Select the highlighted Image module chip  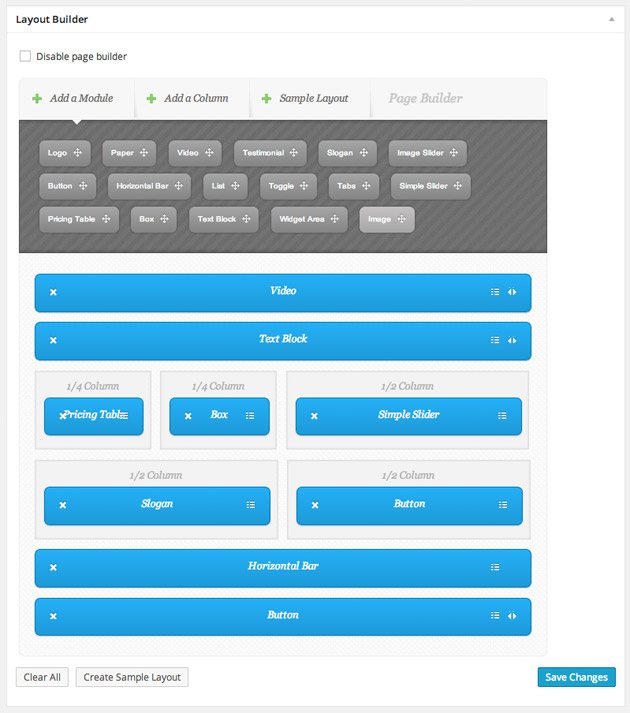(387, 219)
